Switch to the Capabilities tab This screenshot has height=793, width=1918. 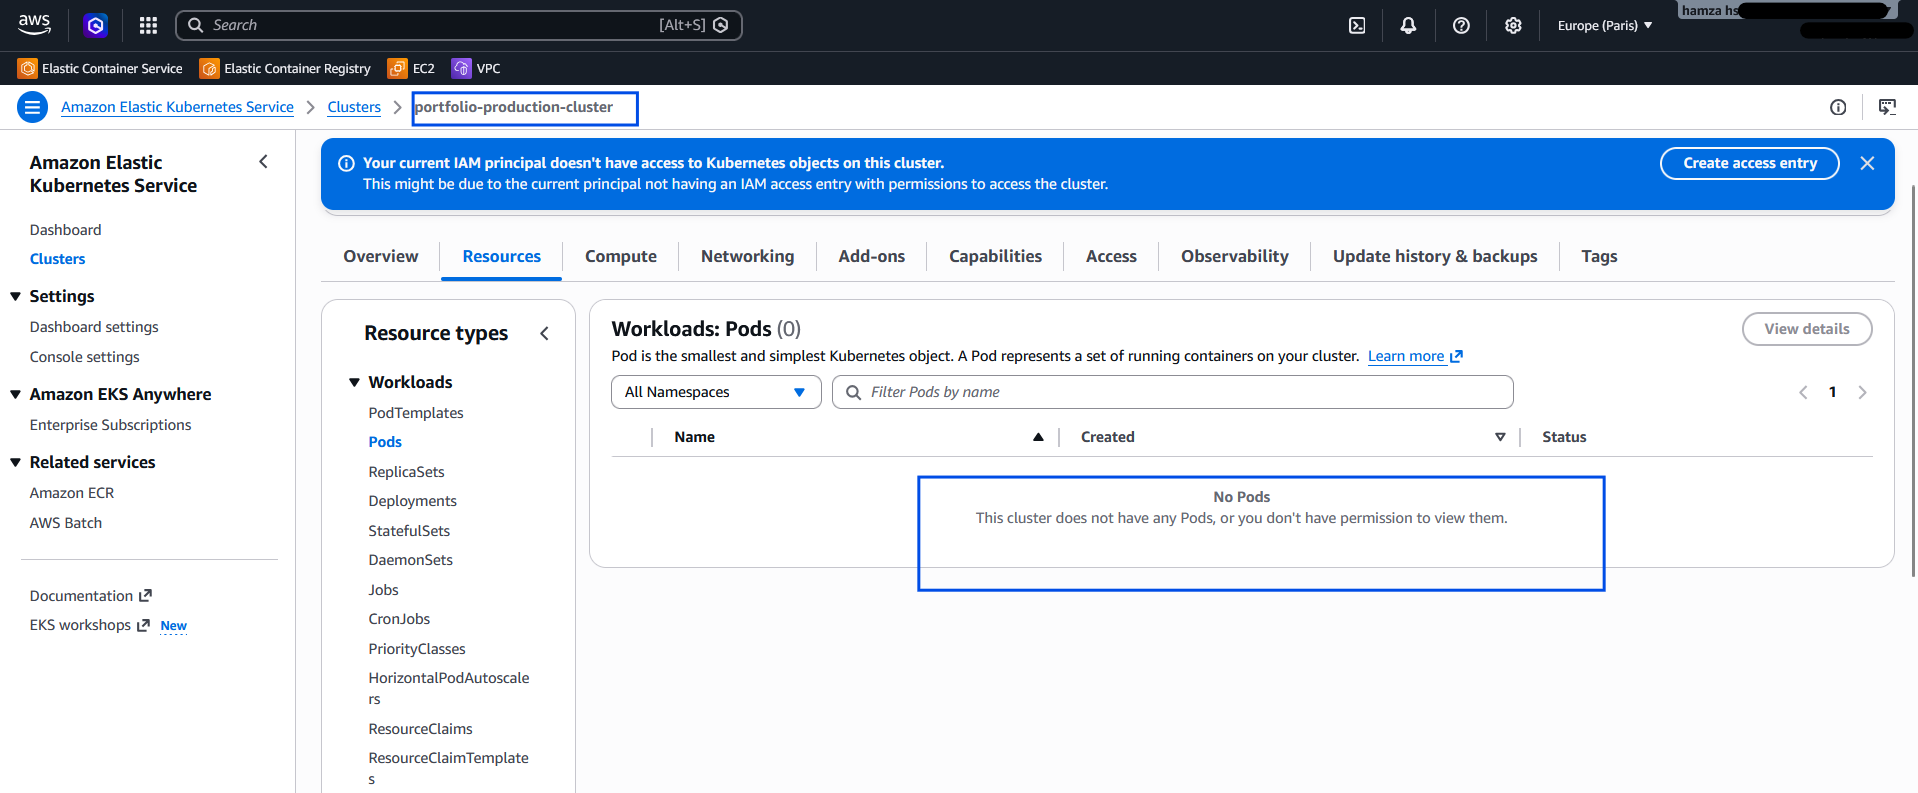[x=995, y=256]
